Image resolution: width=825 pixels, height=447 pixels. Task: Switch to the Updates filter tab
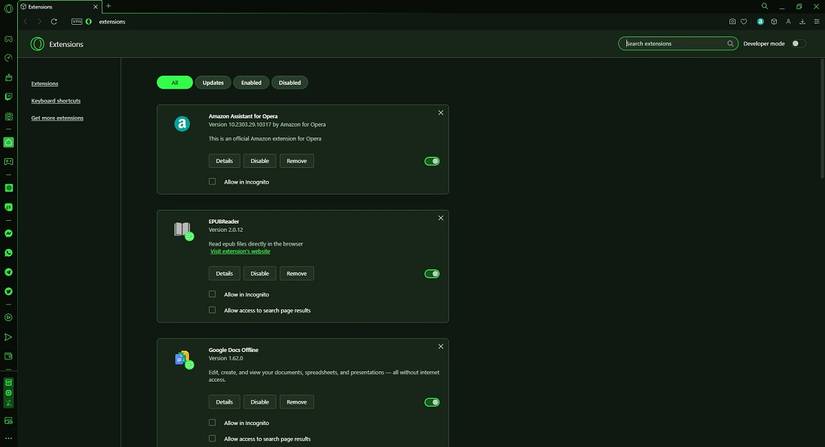(x=213, y=83)
